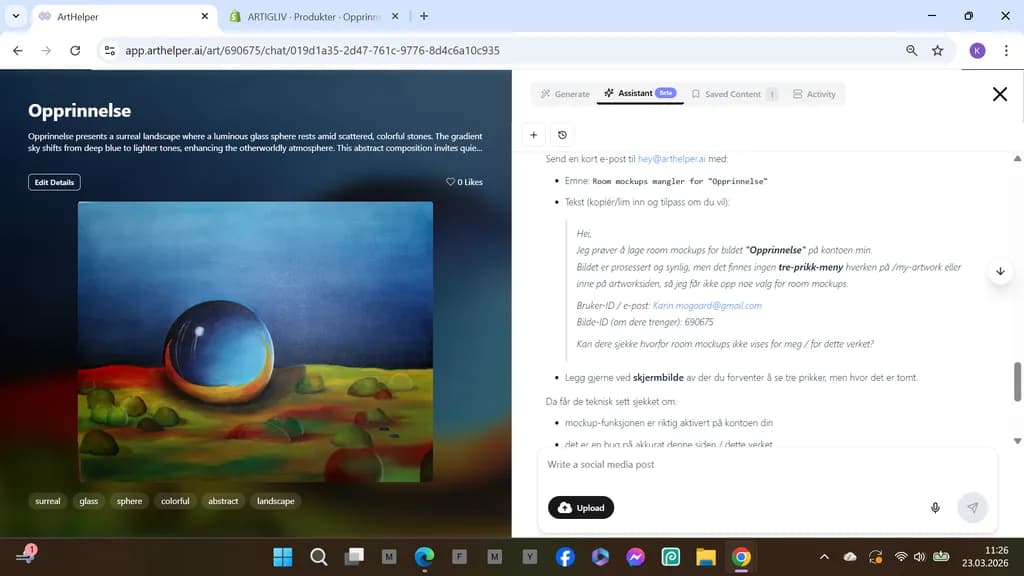Close the assistant panel with the X
The width and height of the screenshot is (1024, 576).
(1000, 94)
